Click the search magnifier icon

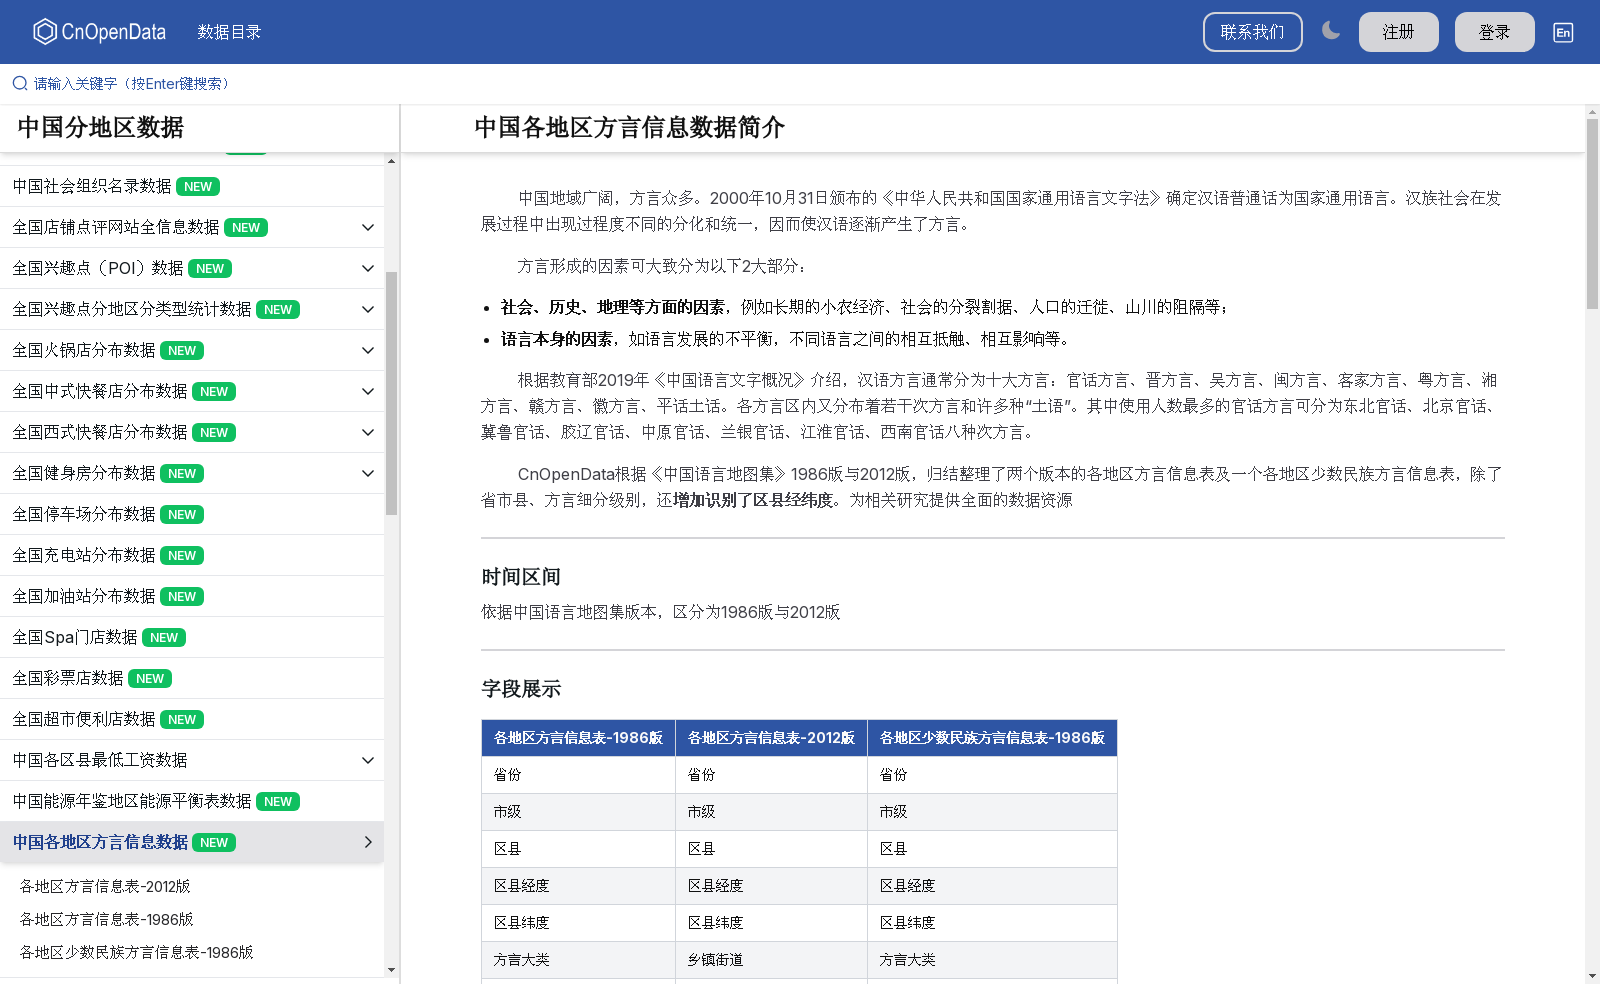(x=20, y=83)
